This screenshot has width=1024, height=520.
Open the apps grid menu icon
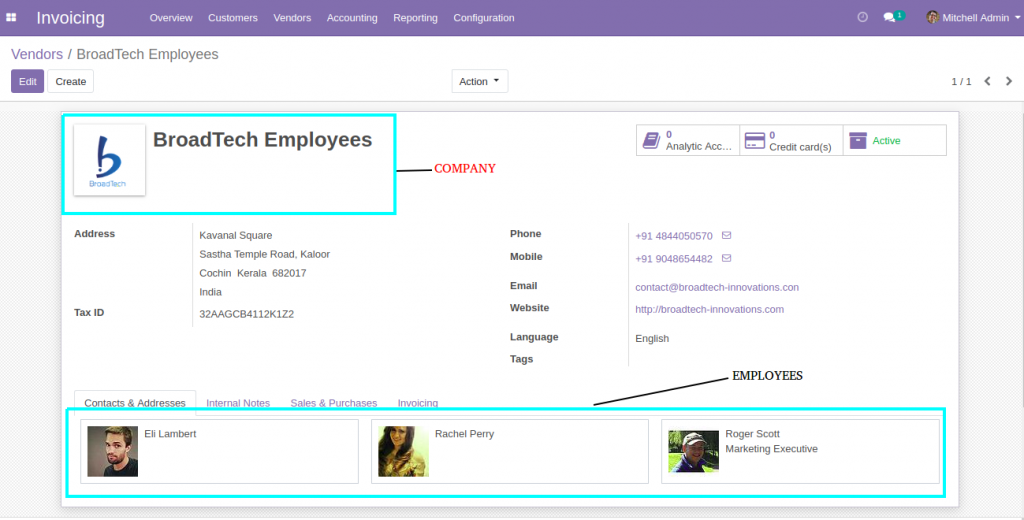tap(11, 18)
